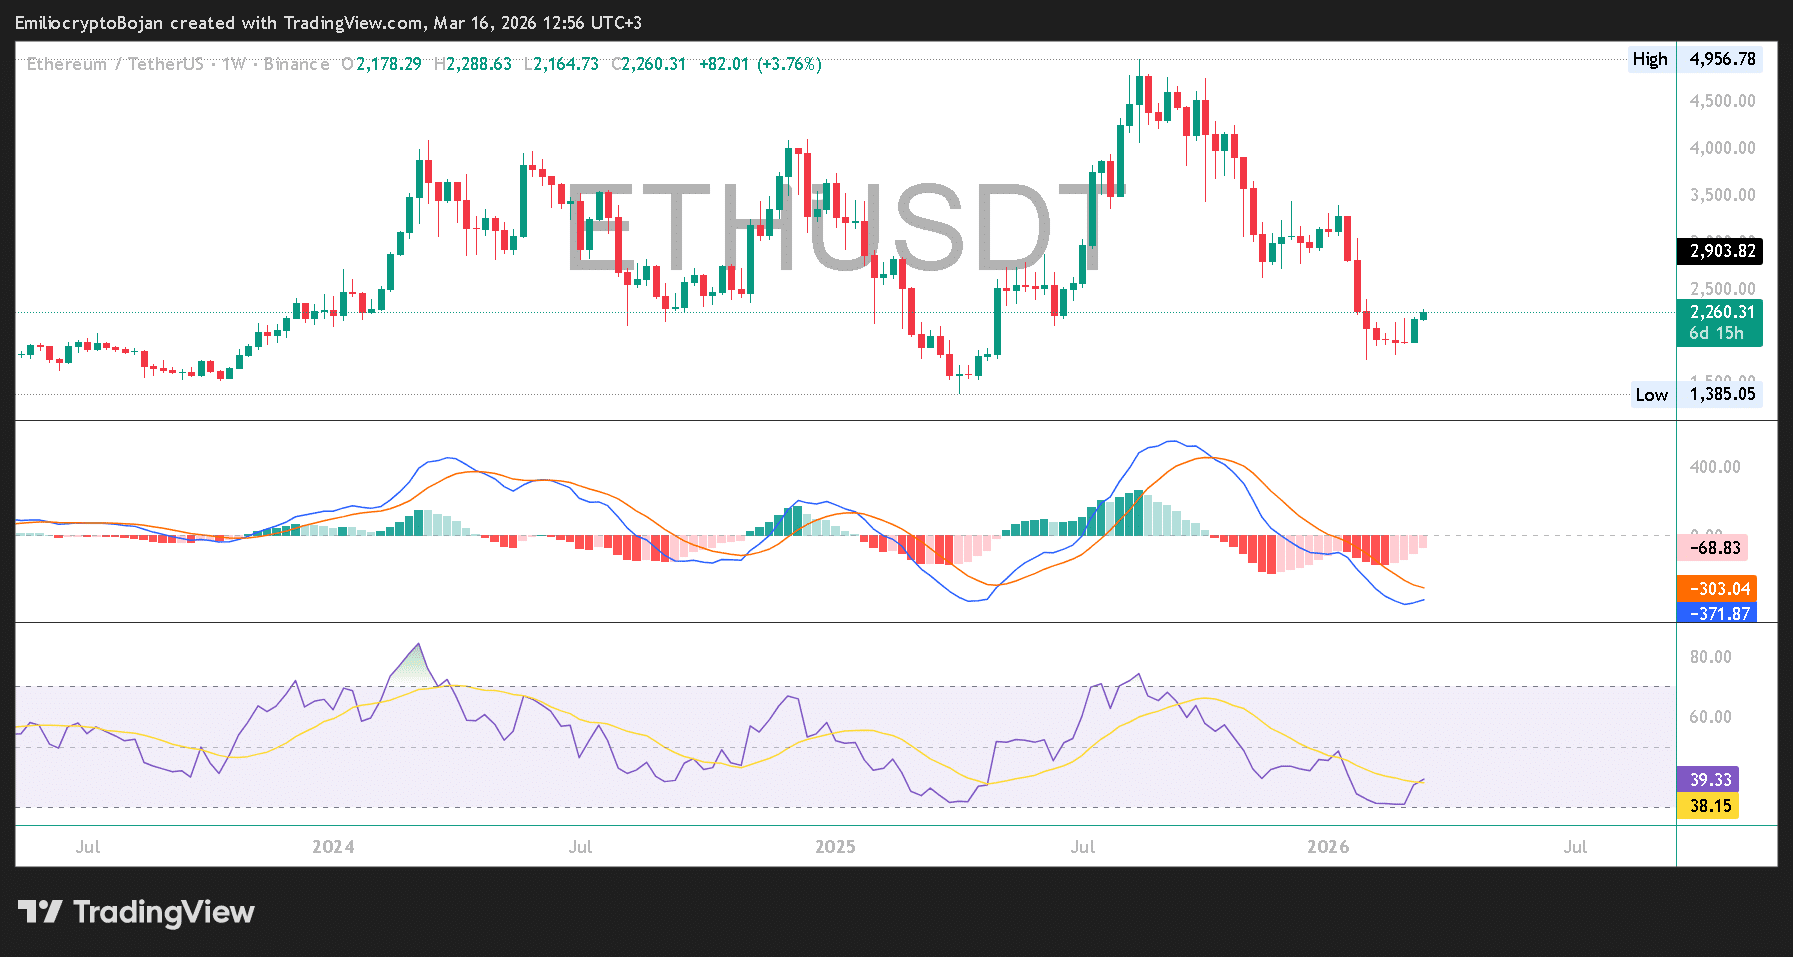Select the 2026 label on the time axis
The image size is (1793, 957).
(1328, 847)
